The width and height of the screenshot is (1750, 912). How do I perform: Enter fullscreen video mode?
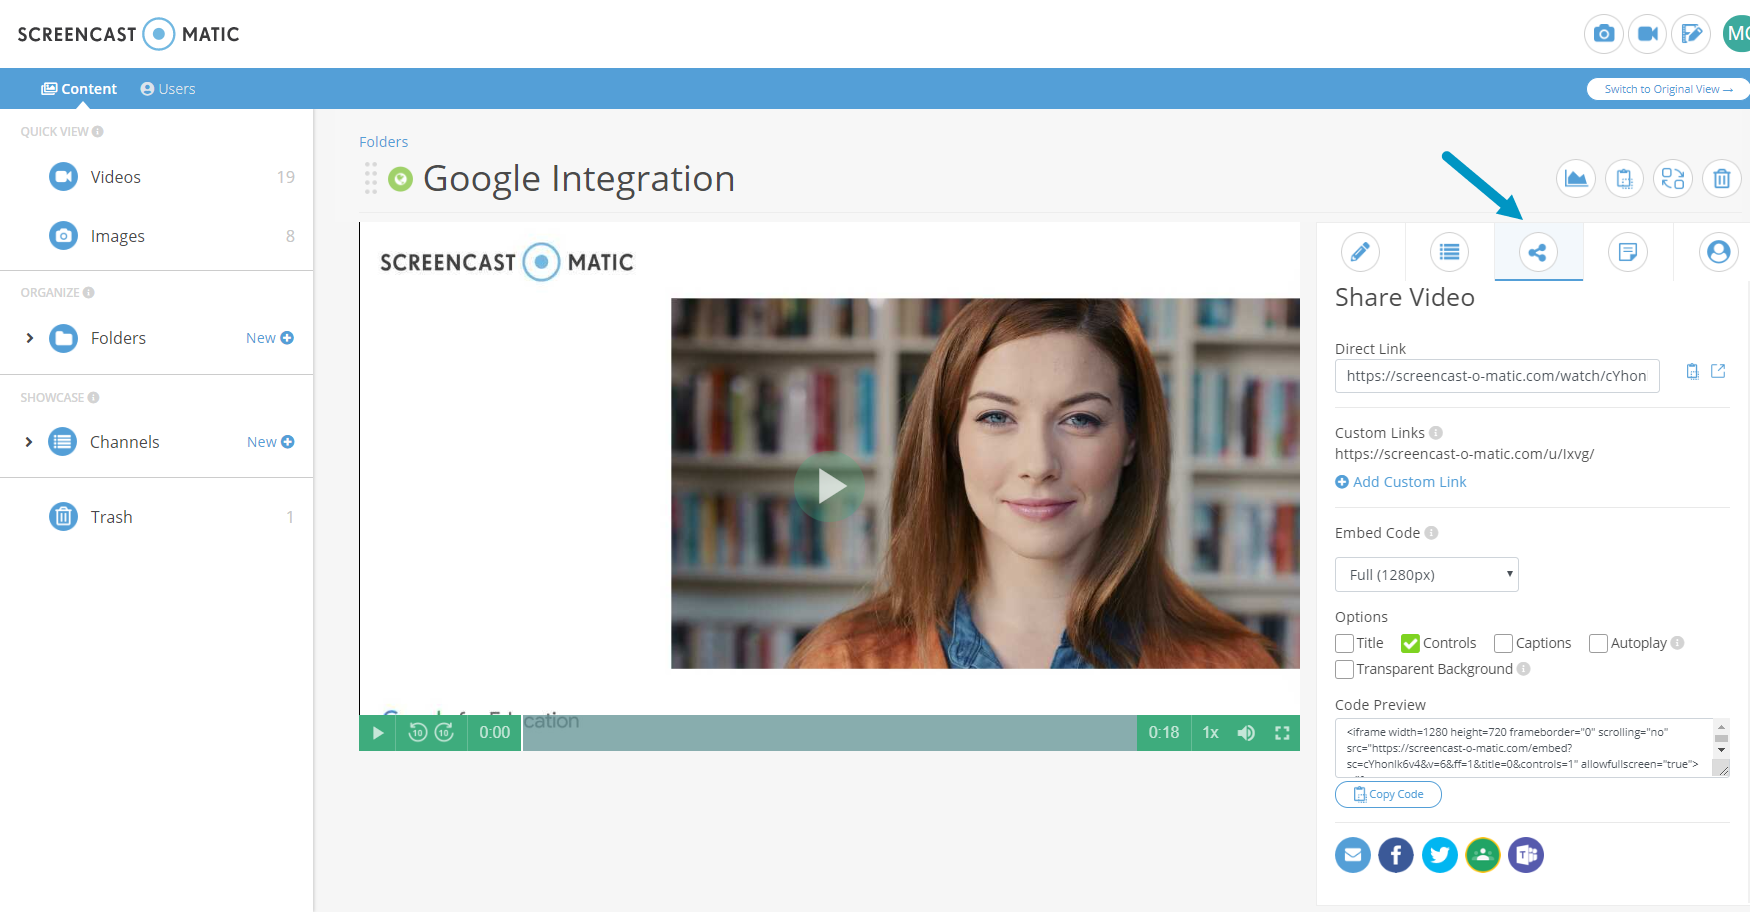click(x=1282, y=733)
